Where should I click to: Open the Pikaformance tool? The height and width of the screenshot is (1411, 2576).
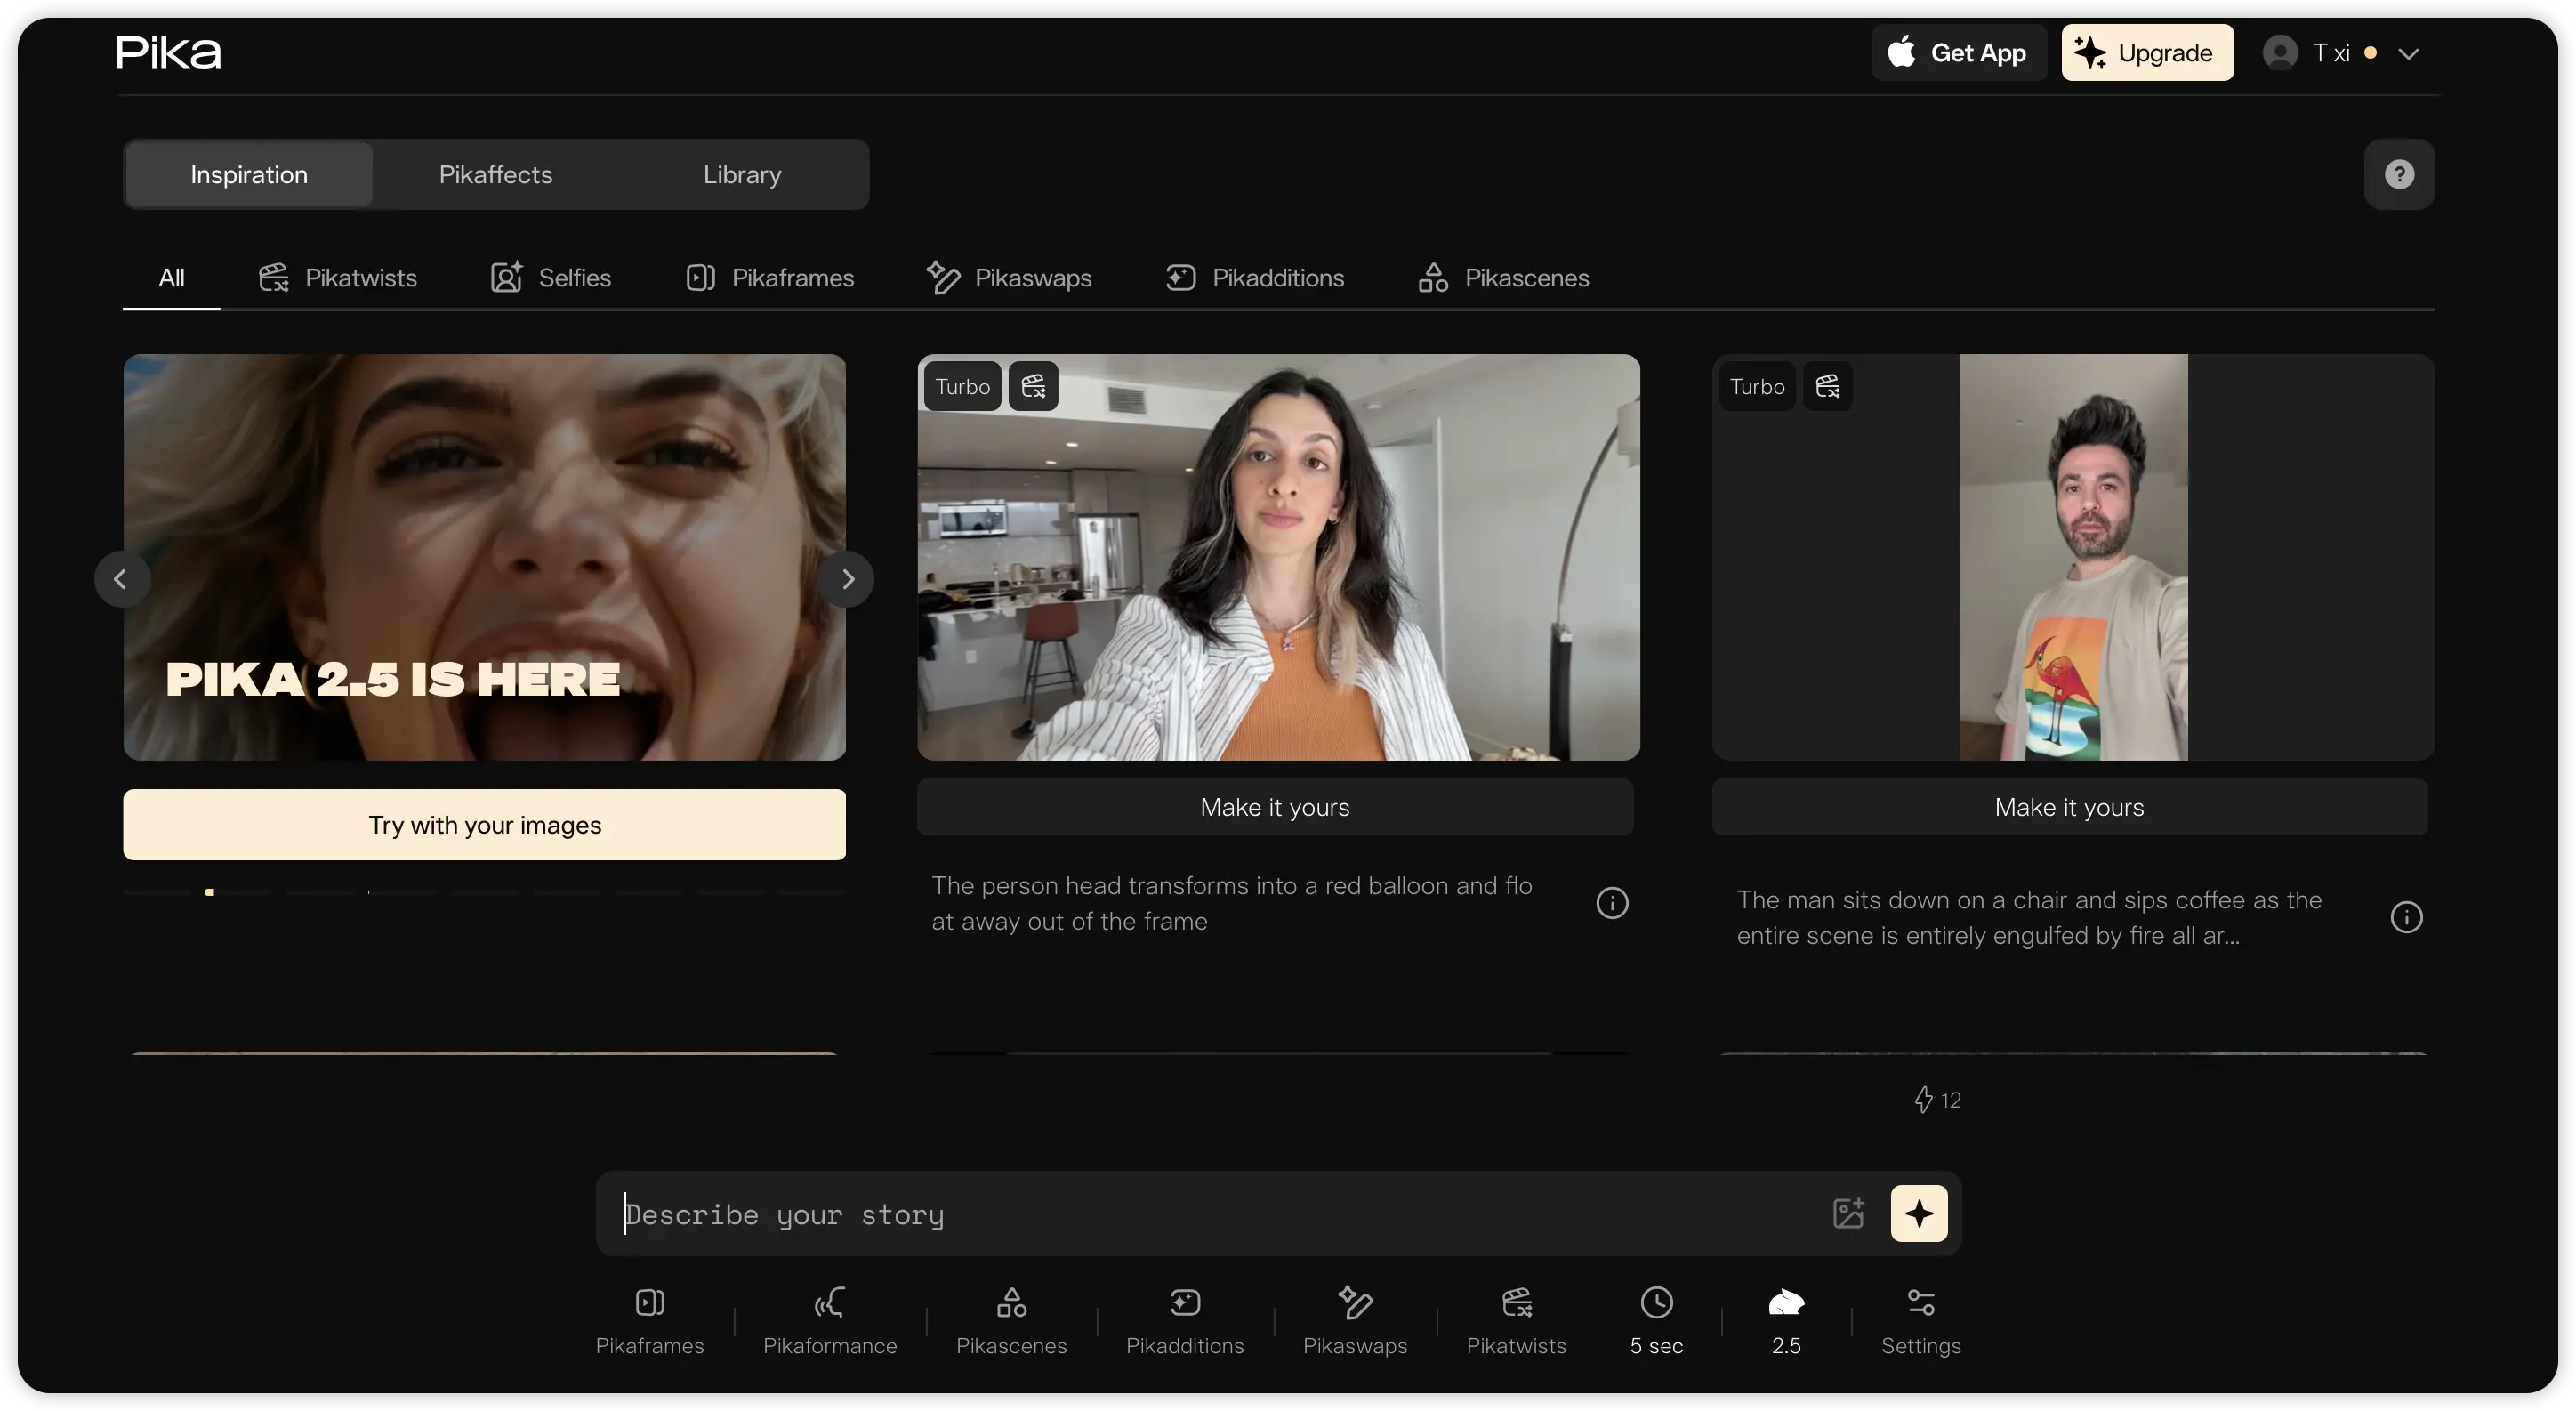pyautogui.click(x=830, y=1321)
